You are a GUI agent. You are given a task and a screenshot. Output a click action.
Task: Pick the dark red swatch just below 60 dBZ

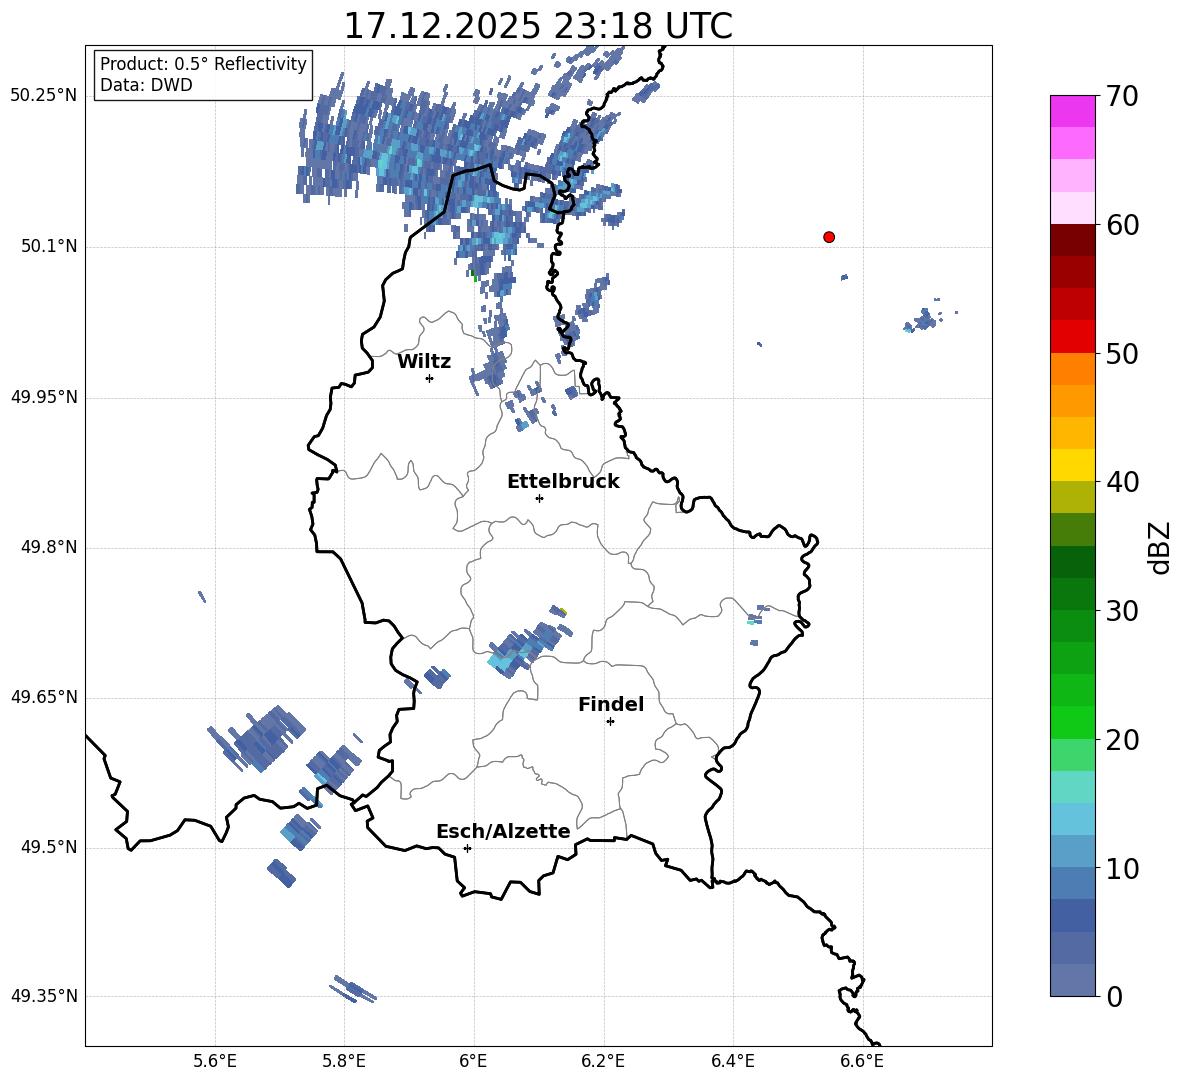pos(1072,240)
